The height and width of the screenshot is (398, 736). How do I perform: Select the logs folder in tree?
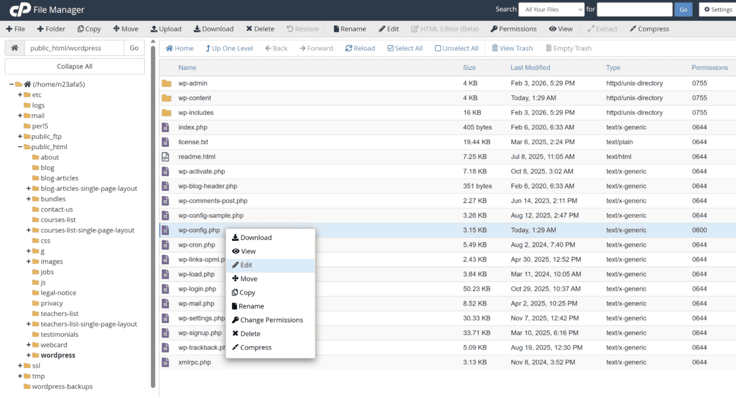(38, 105)
